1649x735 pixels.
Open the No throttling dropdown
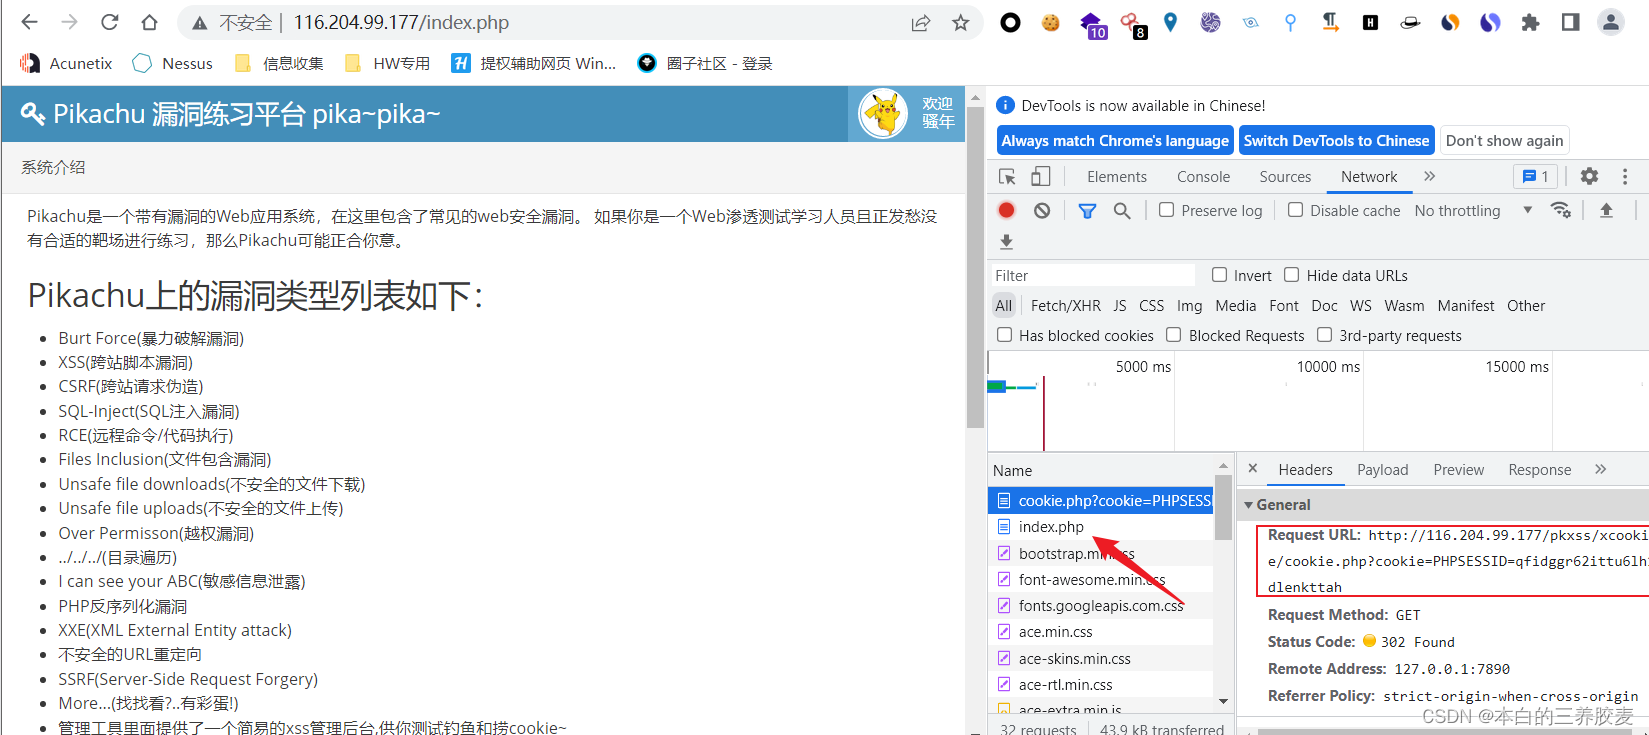point(1473,210)
